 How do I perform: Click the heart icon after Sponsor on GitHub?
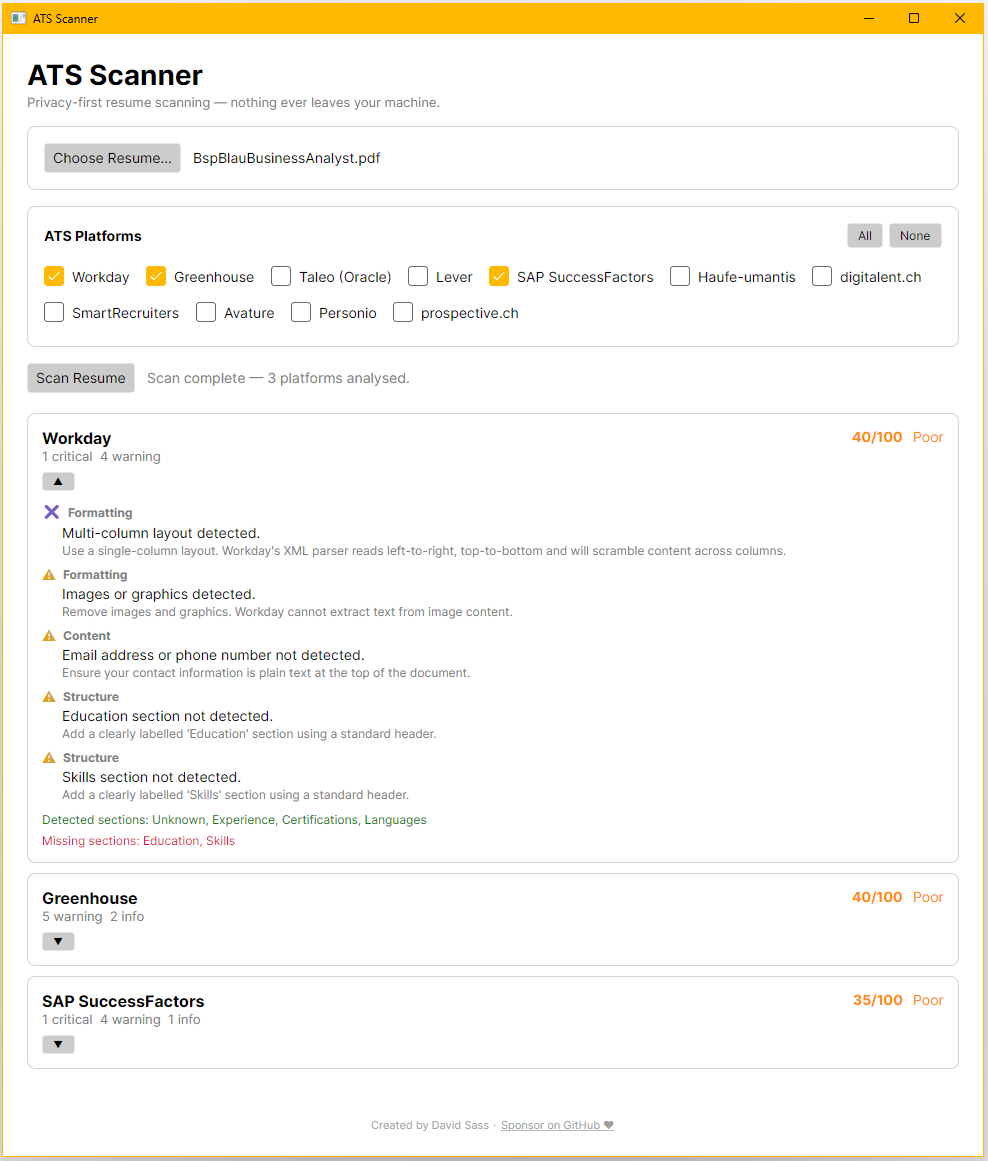(609, 1125)
